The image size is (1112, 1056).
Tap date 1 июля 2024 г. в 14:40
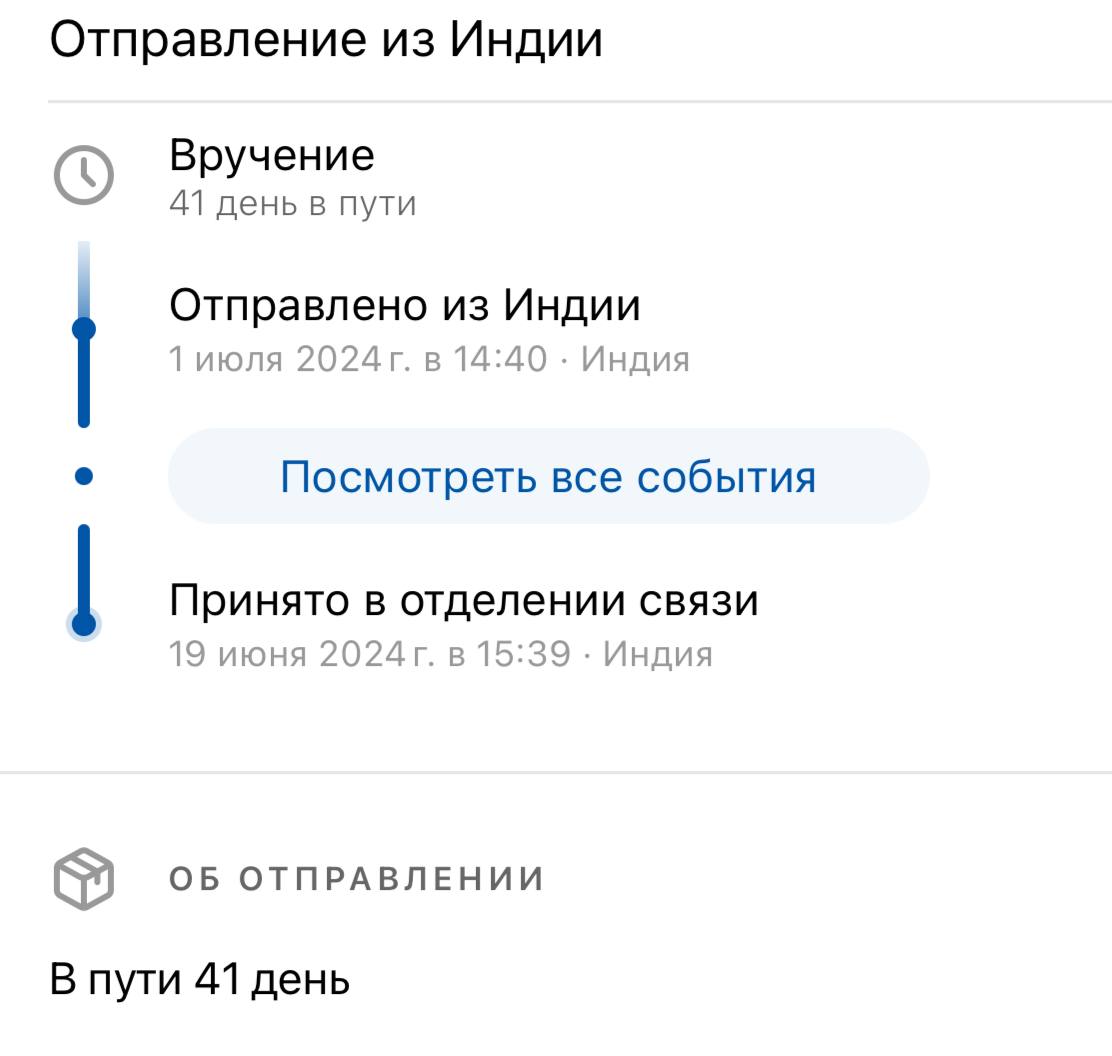[x=358, y=359]
